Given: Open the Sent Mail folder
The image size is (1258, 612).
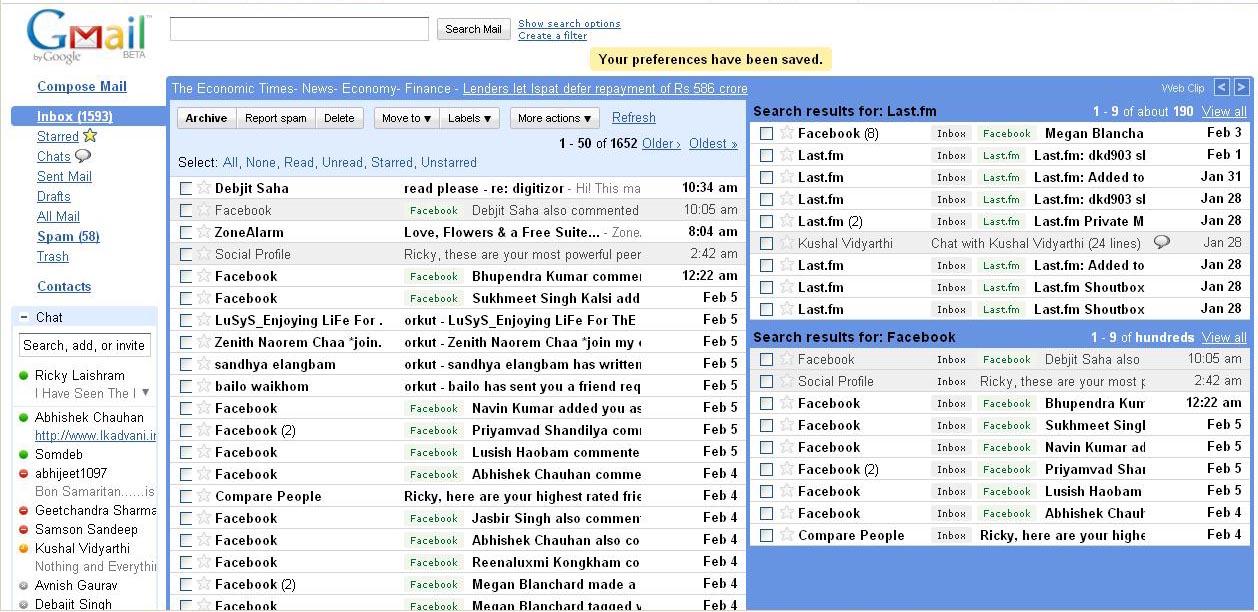Looking at the screenshot, I should click(x=64, y=176).
